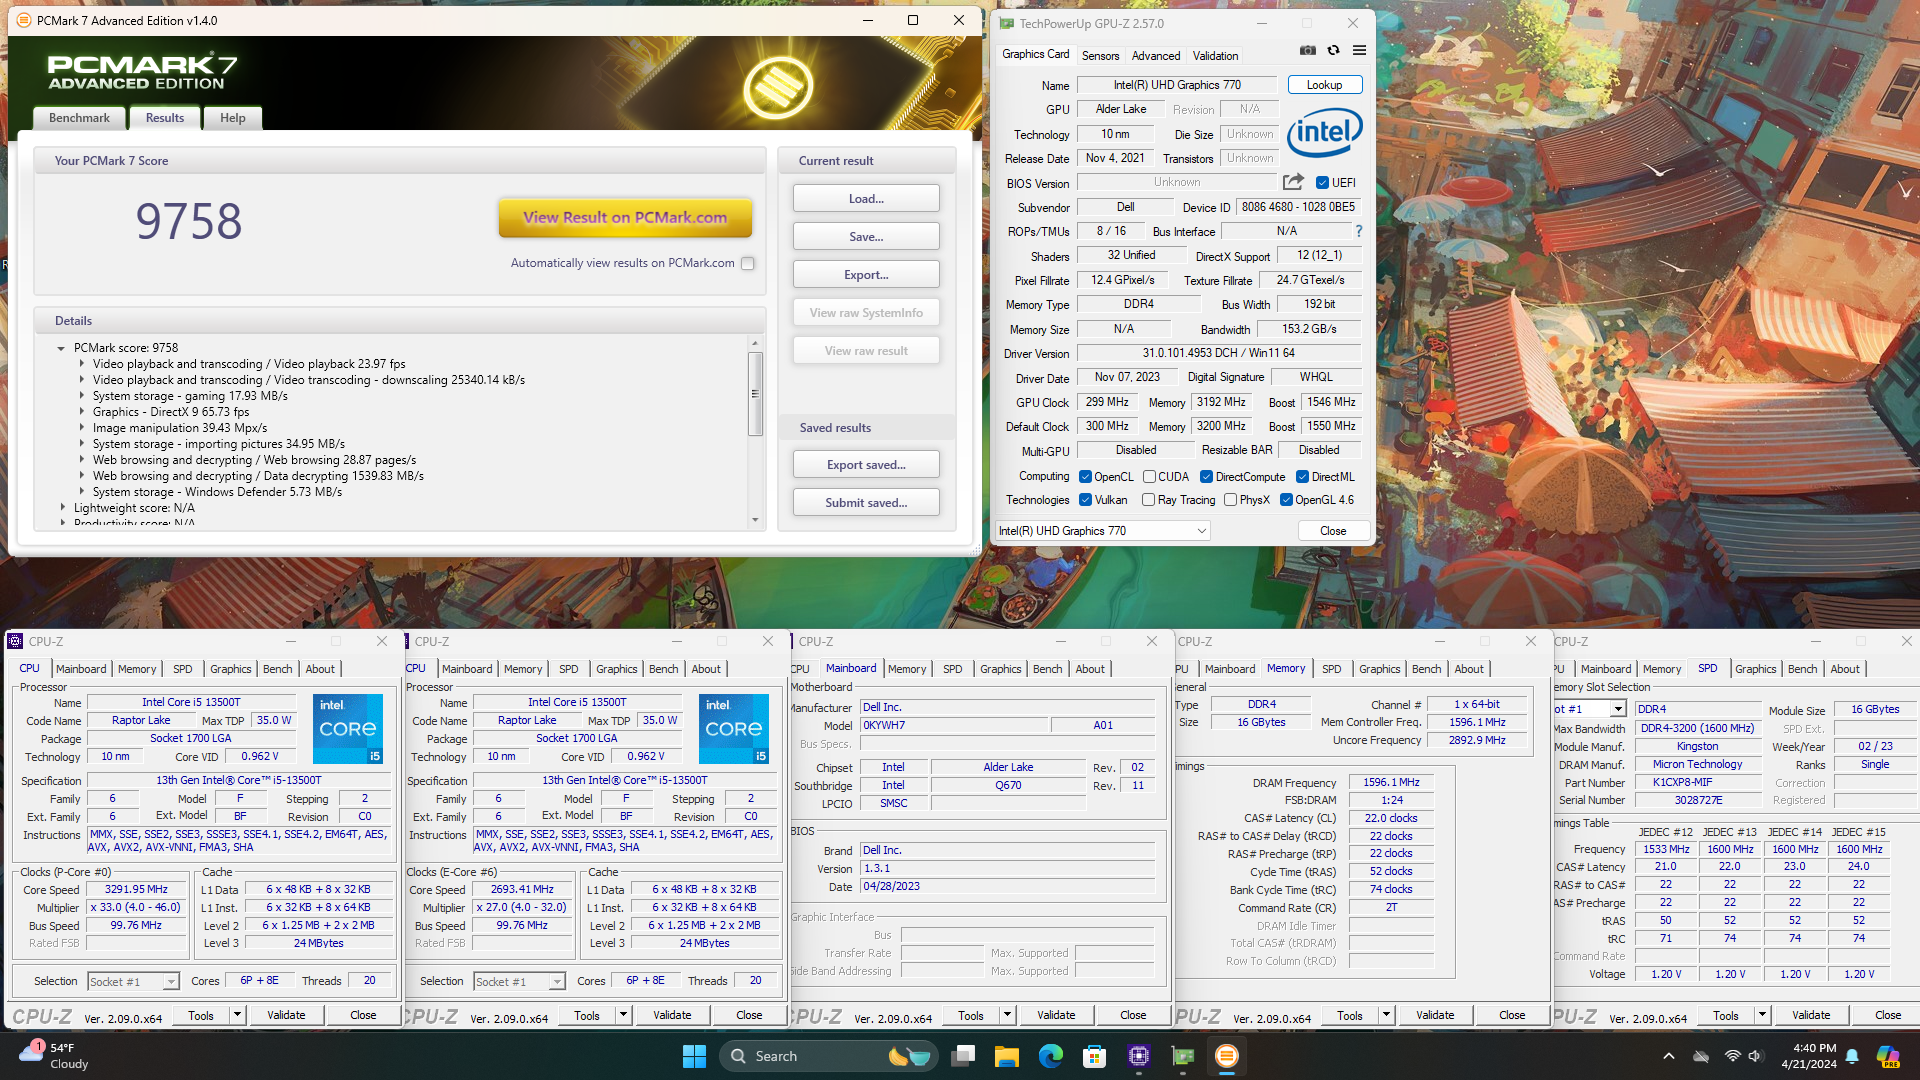Click PCMark 7 title bar app icon

(x=23, y=20)
